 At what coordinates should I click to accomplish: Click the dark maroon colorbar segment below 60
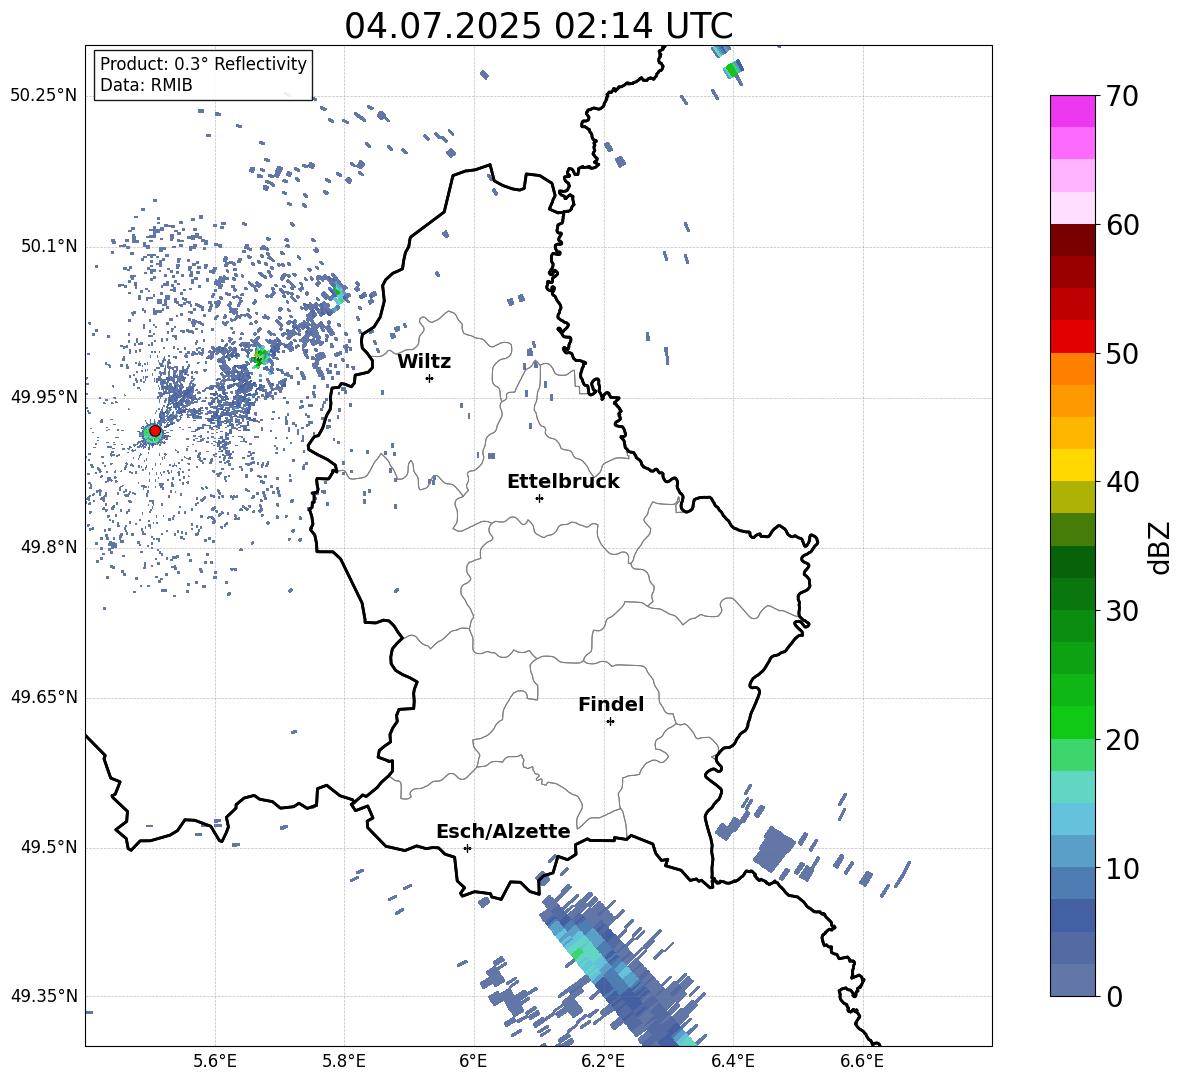click(x=1072, y=240)
